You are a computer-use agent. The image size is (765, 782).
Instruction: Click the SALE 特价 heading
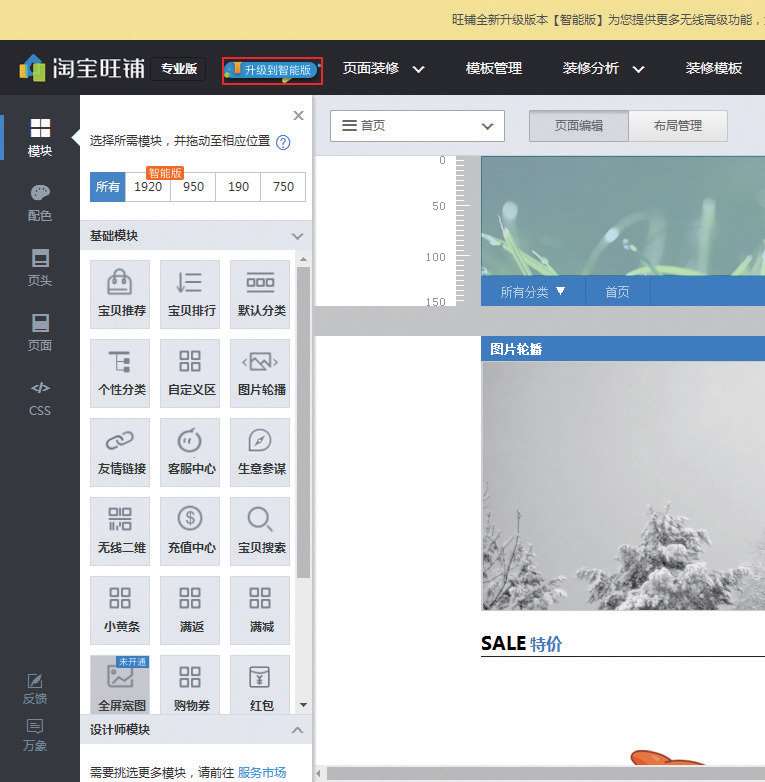click(521, 644)
